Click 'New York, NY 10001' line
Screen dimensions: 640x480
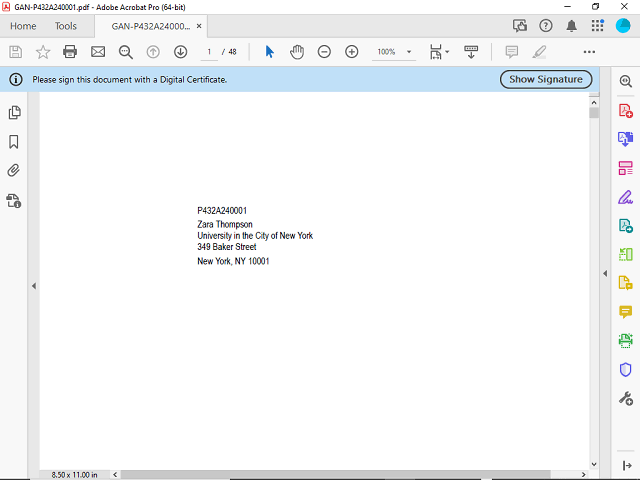coord(233,261)
